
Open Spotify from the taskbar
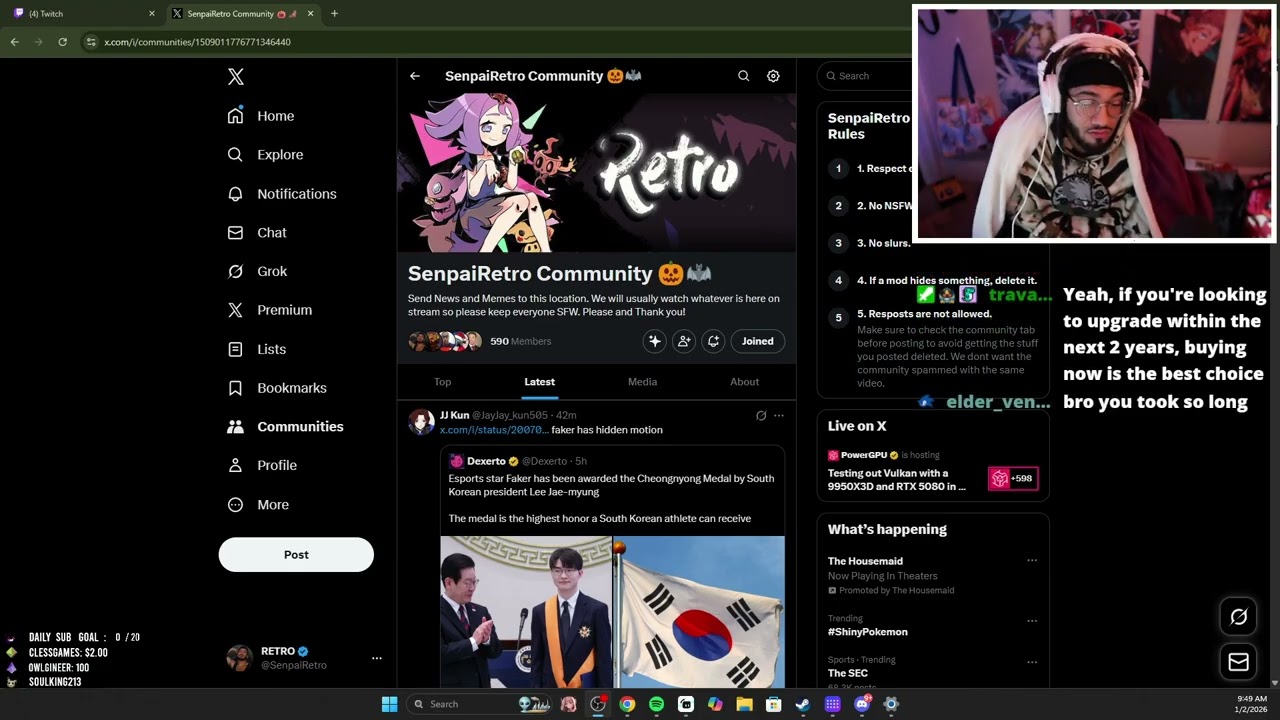pos(656,704)
